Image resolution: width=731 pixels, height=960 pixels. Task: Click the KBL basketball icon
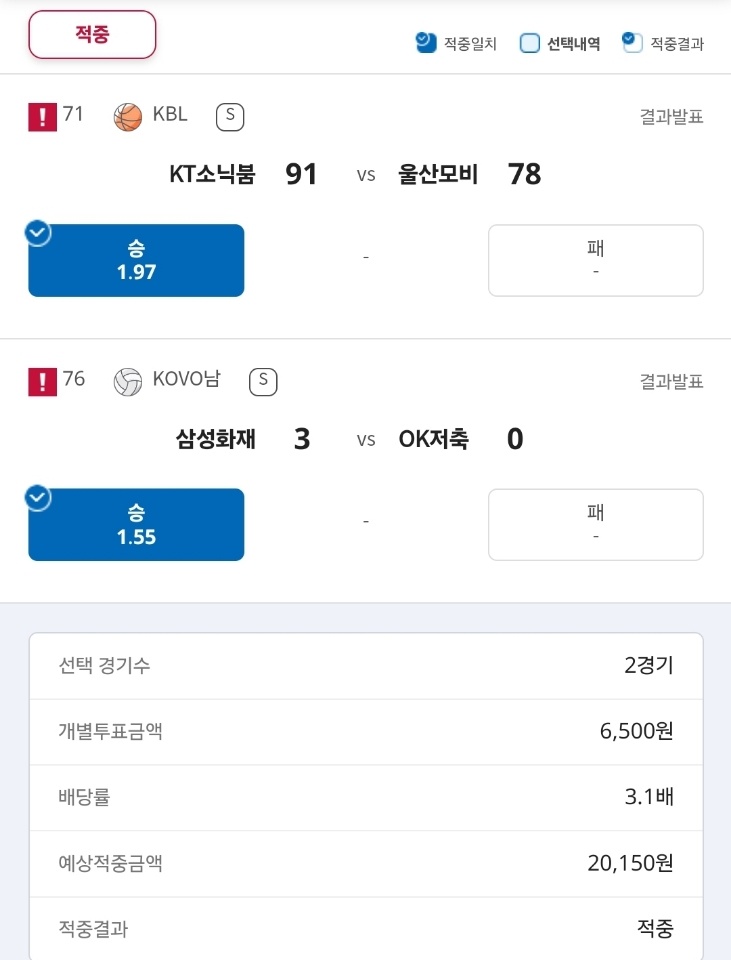click(128, 117)
